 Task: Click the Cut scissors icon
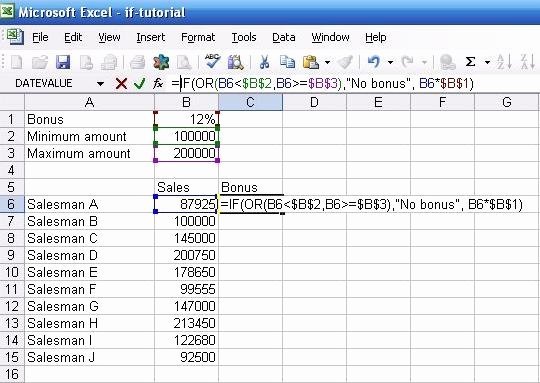tap(264, 62)
